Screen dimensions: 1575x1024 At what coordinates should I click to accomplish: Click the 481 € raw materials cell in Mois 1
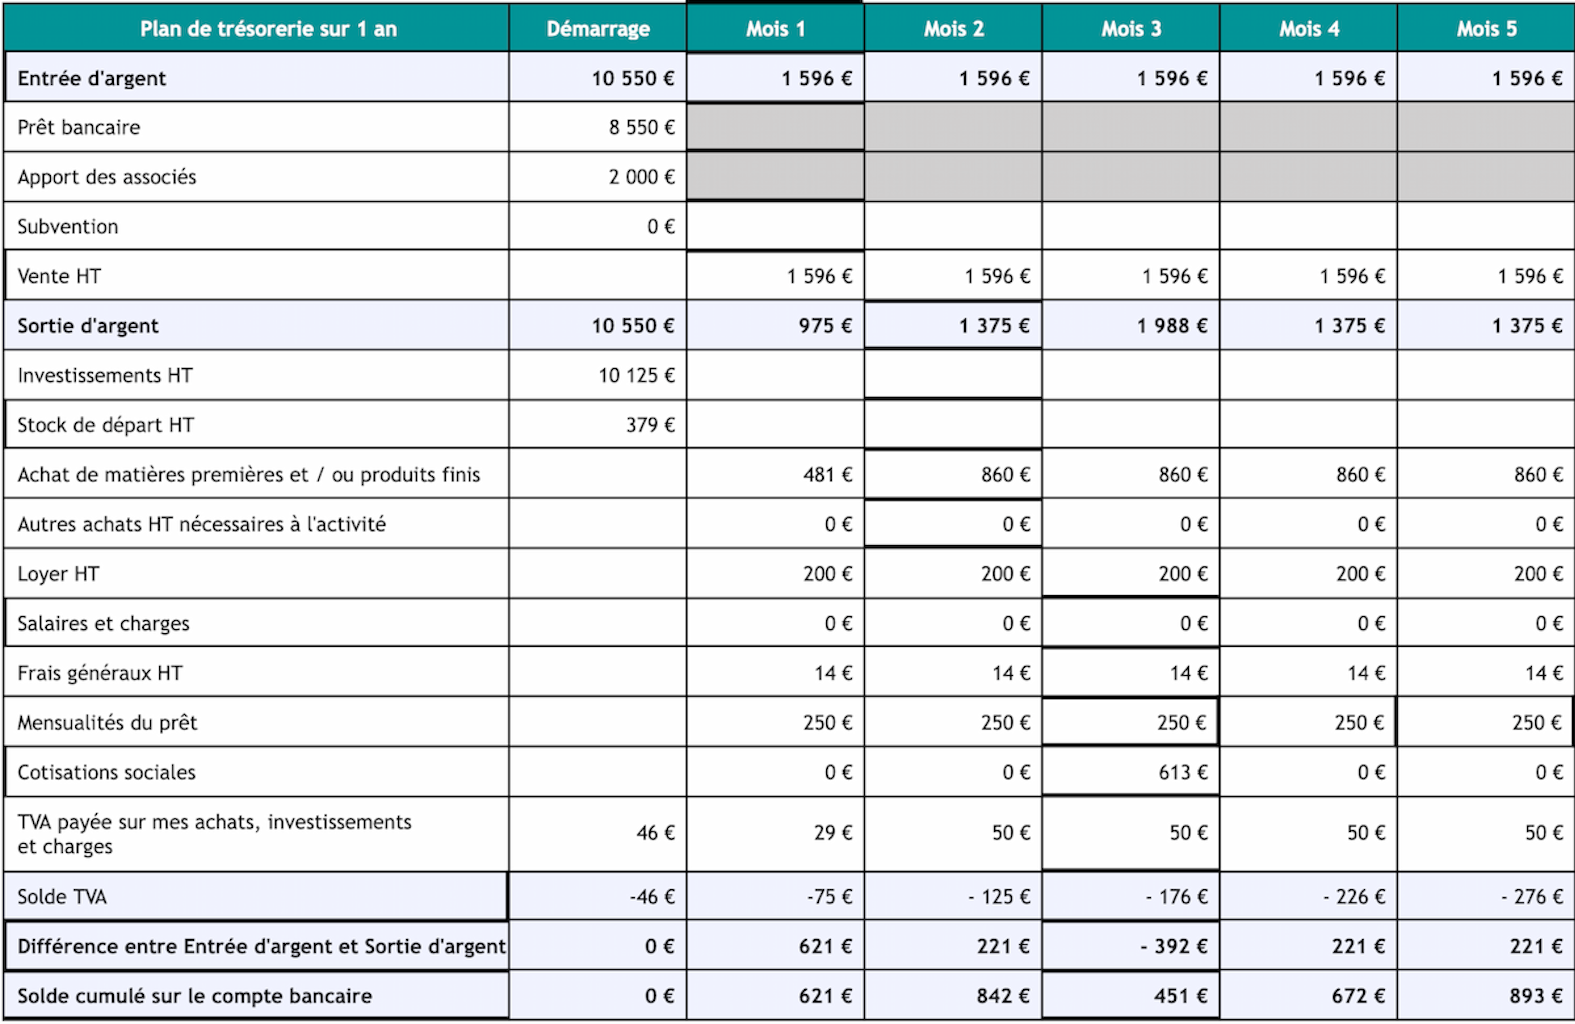click(x=775, y=474)
